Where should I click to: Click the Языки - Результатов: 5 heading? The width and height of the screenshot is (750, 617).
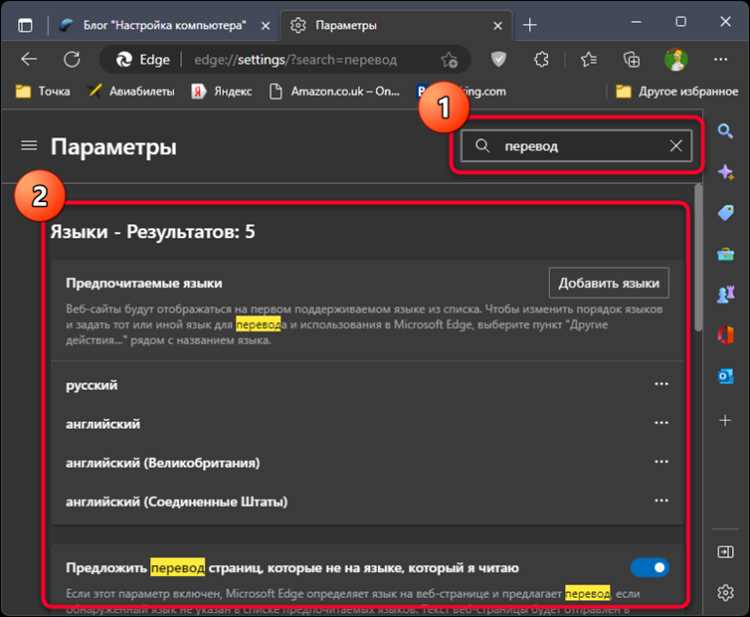pos(153,232)
